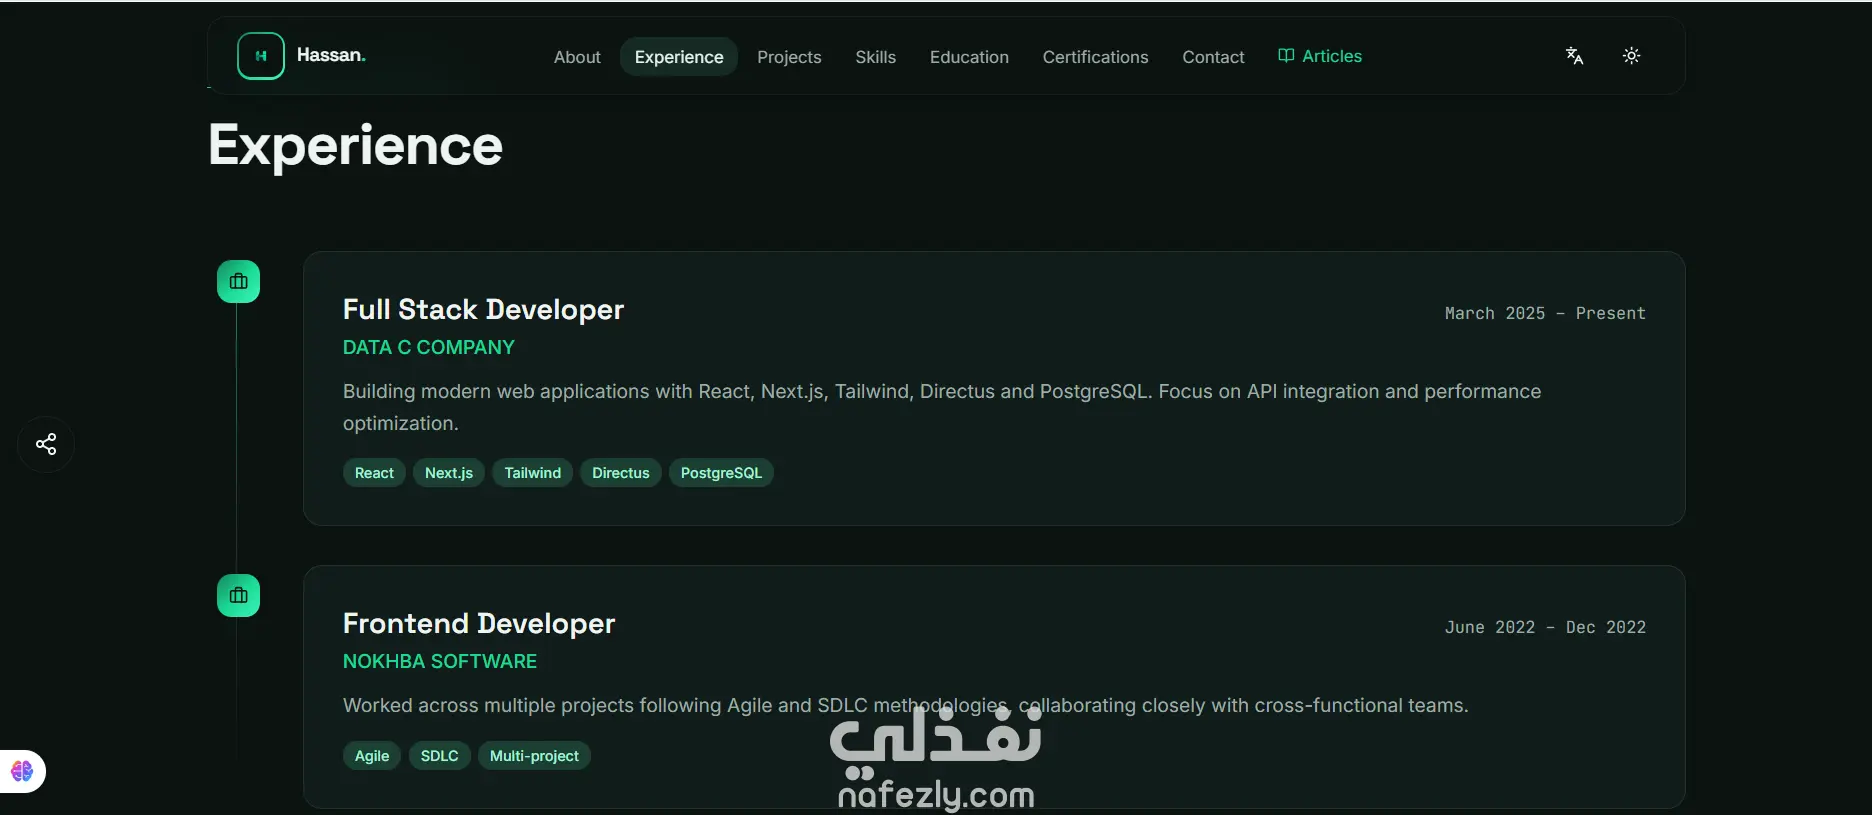Select the PostgreSQL tag
This screenshot has height=815, width=1872.
721,473
